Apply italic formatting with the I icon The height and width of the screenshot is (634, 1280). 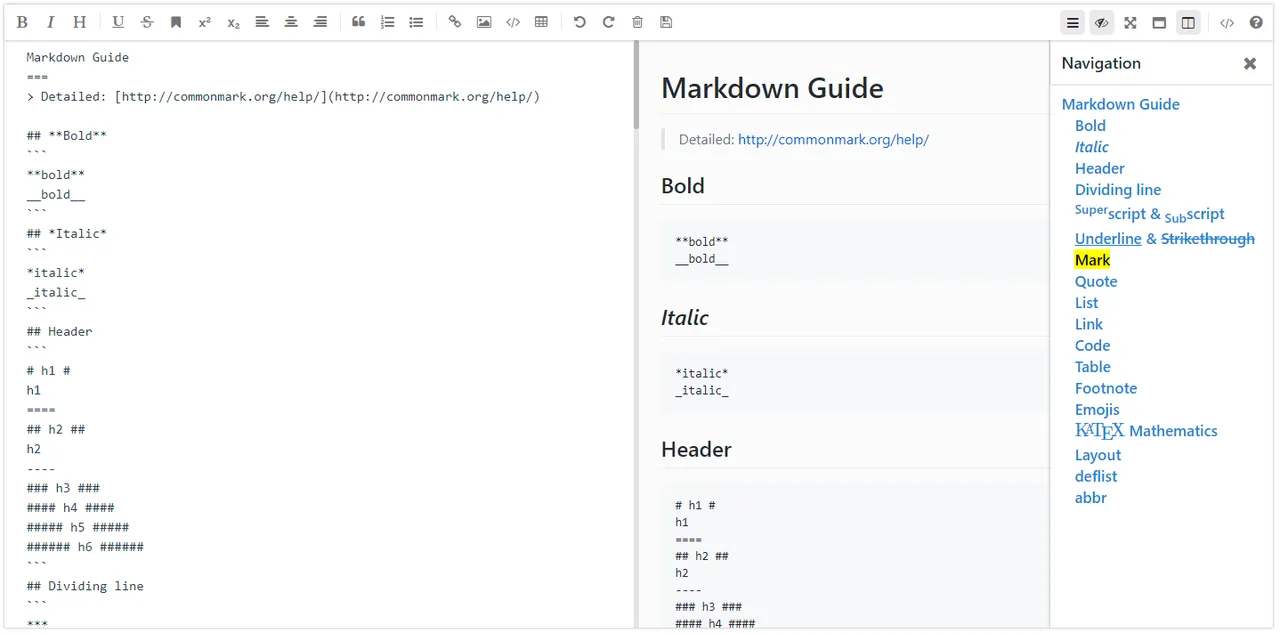pyautogui.click(x=51, y=22)
